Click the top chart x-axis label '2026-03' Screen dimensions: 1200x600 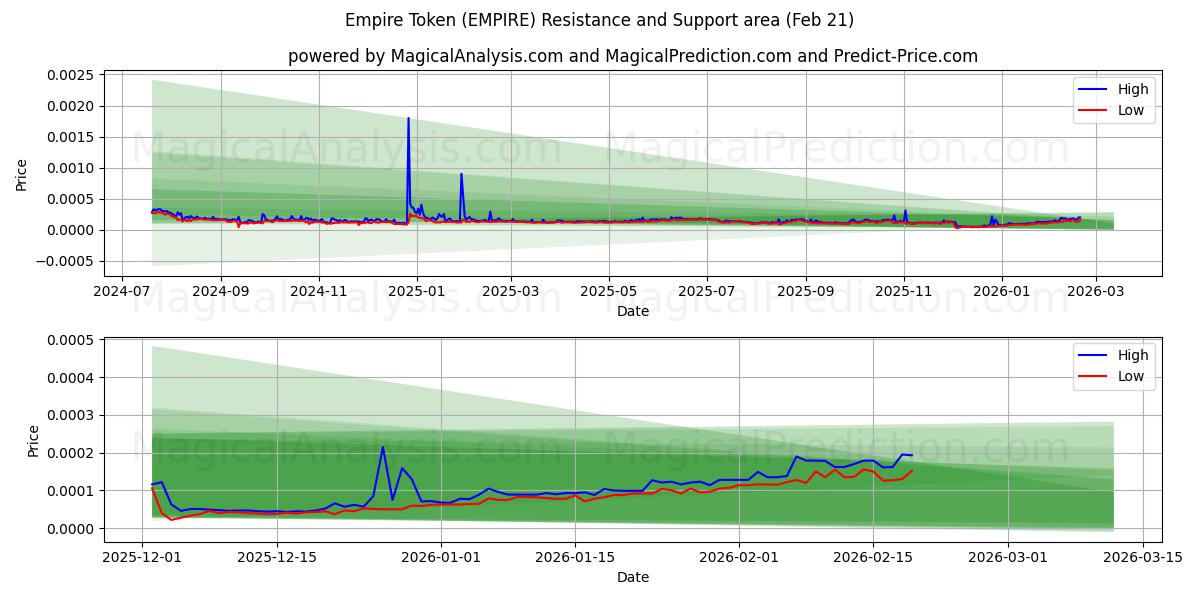tap(1096, 290)
